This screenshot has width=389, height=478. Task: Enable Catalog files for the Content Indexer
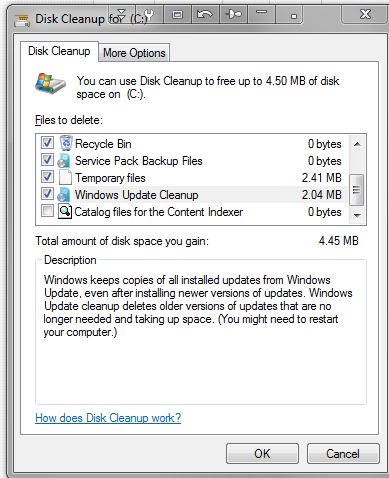pos(47,211)
